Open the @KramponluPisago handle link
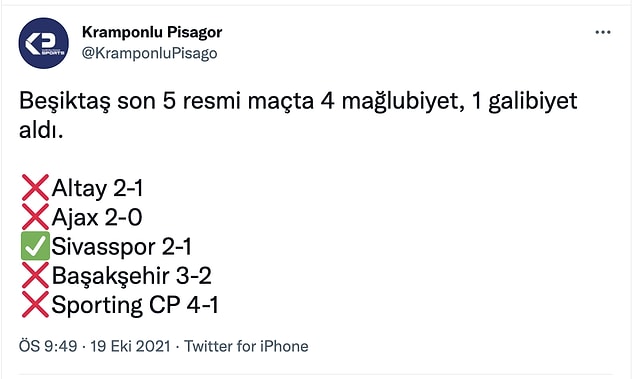635x379 pixels. pos(149,53)
